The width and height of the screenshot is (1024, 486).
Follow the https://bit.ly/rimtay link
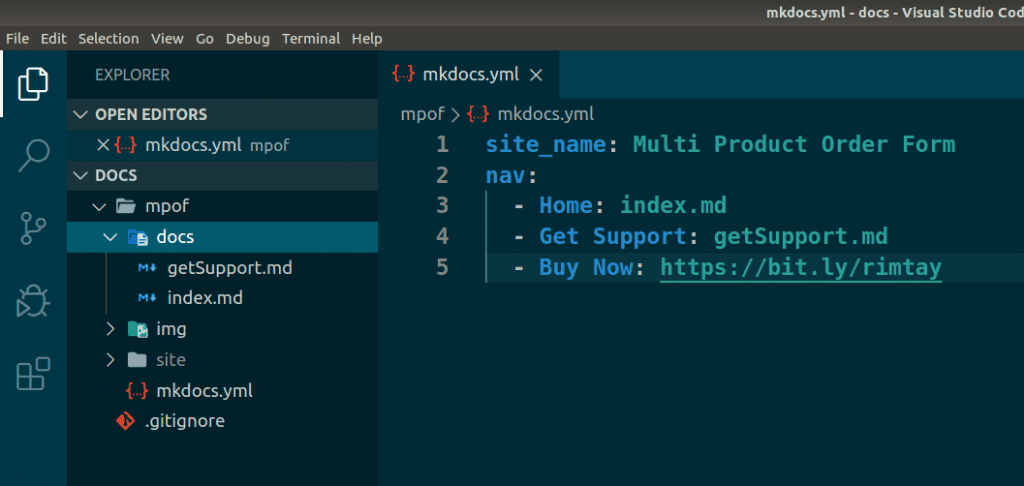[x=801, y=267]
